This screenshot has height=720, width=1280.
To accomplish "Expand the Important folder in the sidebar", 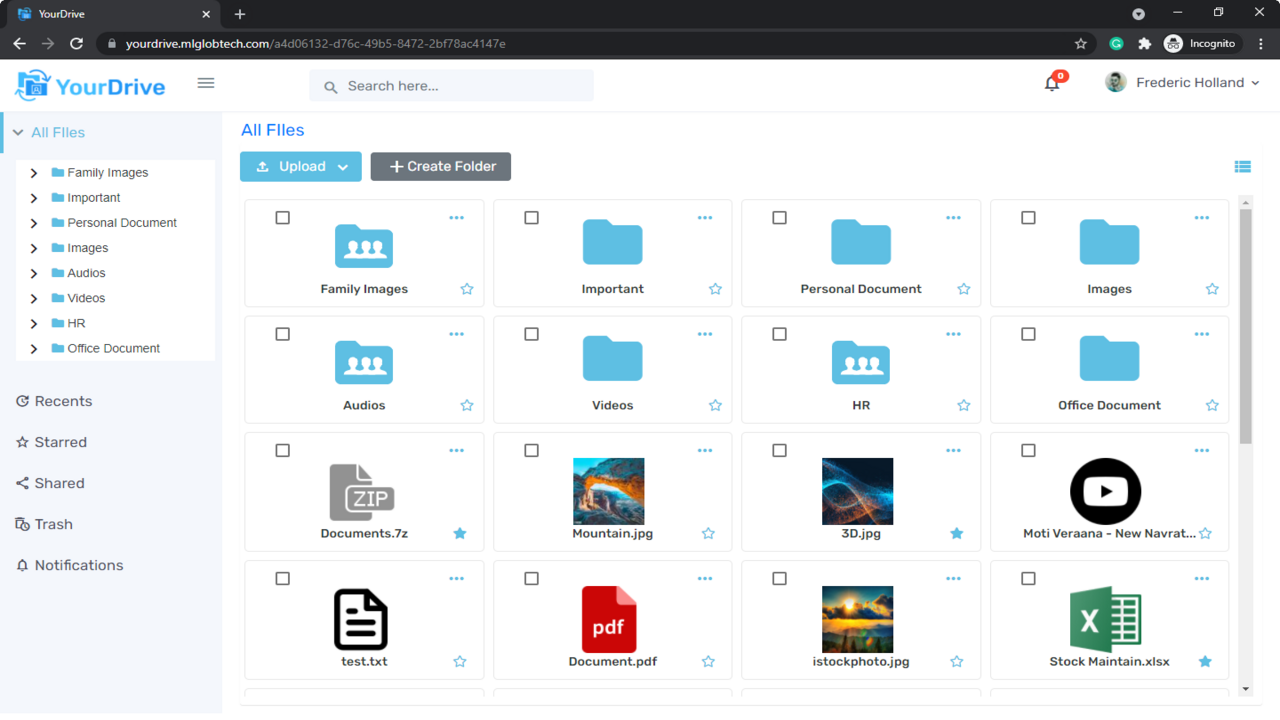I will click(33, 197).
